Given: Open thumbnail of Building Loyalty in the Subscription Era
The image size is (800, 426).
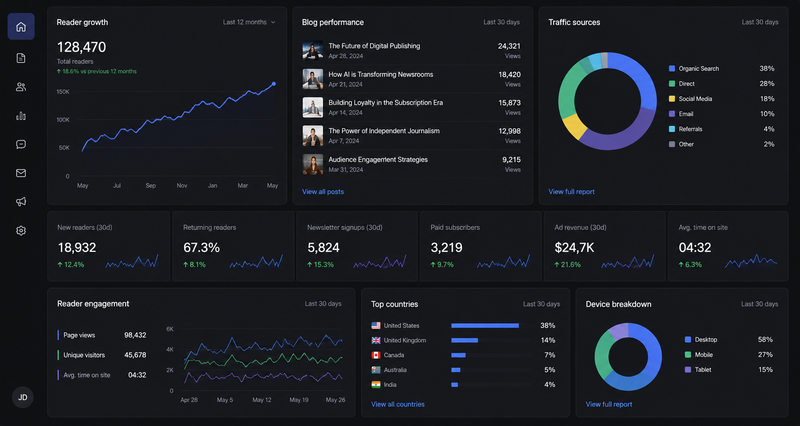Looking at the screenshot, I should click(313, 108).
